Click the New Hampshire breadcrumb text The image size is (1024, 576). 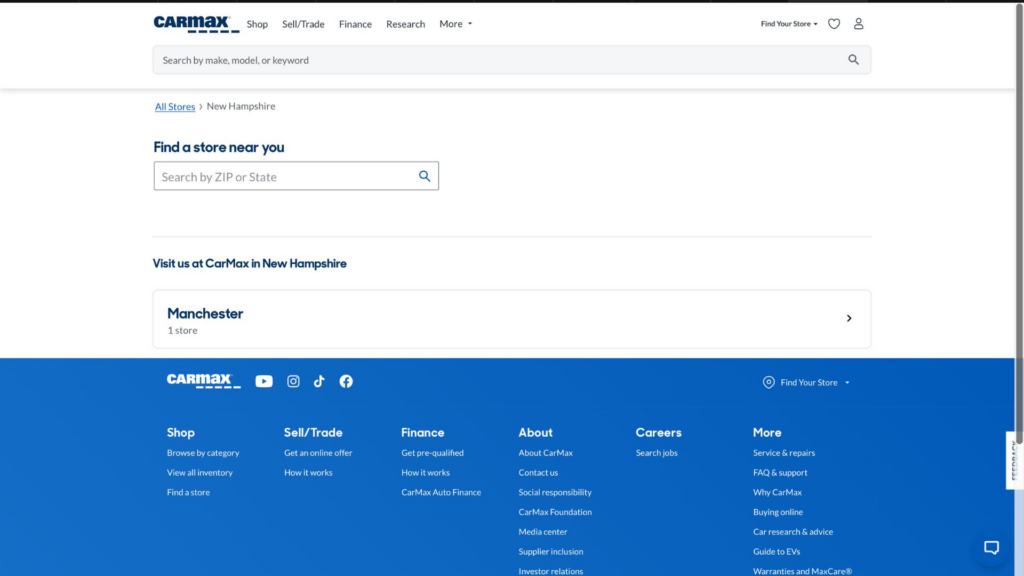point(241,106)
